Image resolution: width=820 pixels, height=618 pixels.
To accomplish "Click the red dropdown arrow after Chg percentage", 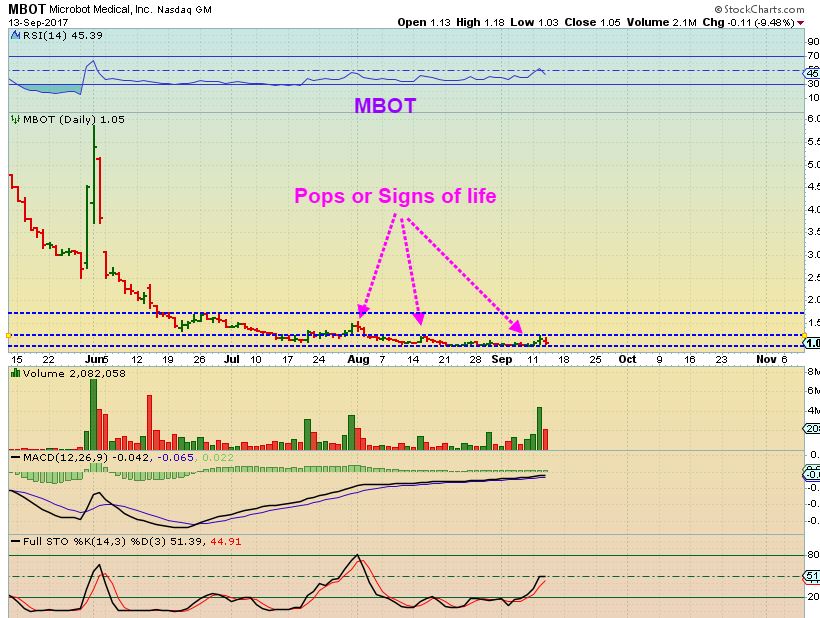I will click(x=800, y=23).
